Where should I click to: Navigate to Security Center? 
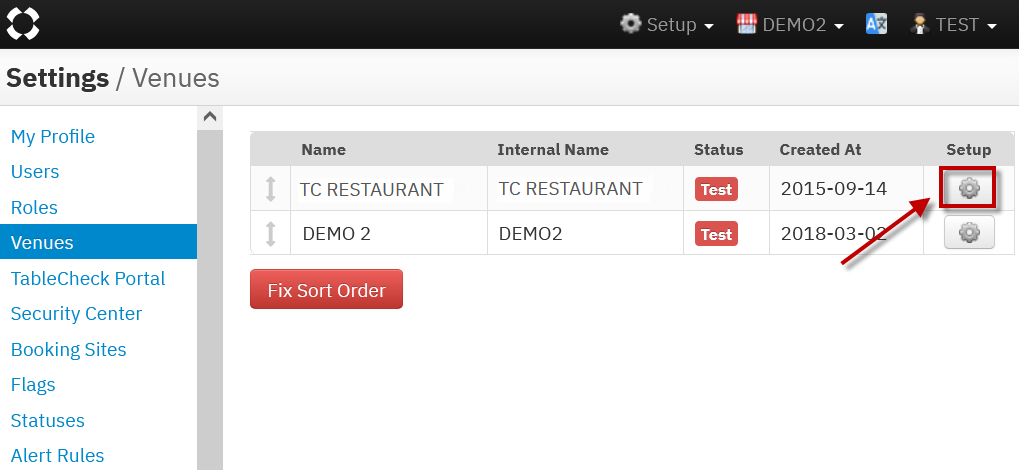tap(76, 314)
